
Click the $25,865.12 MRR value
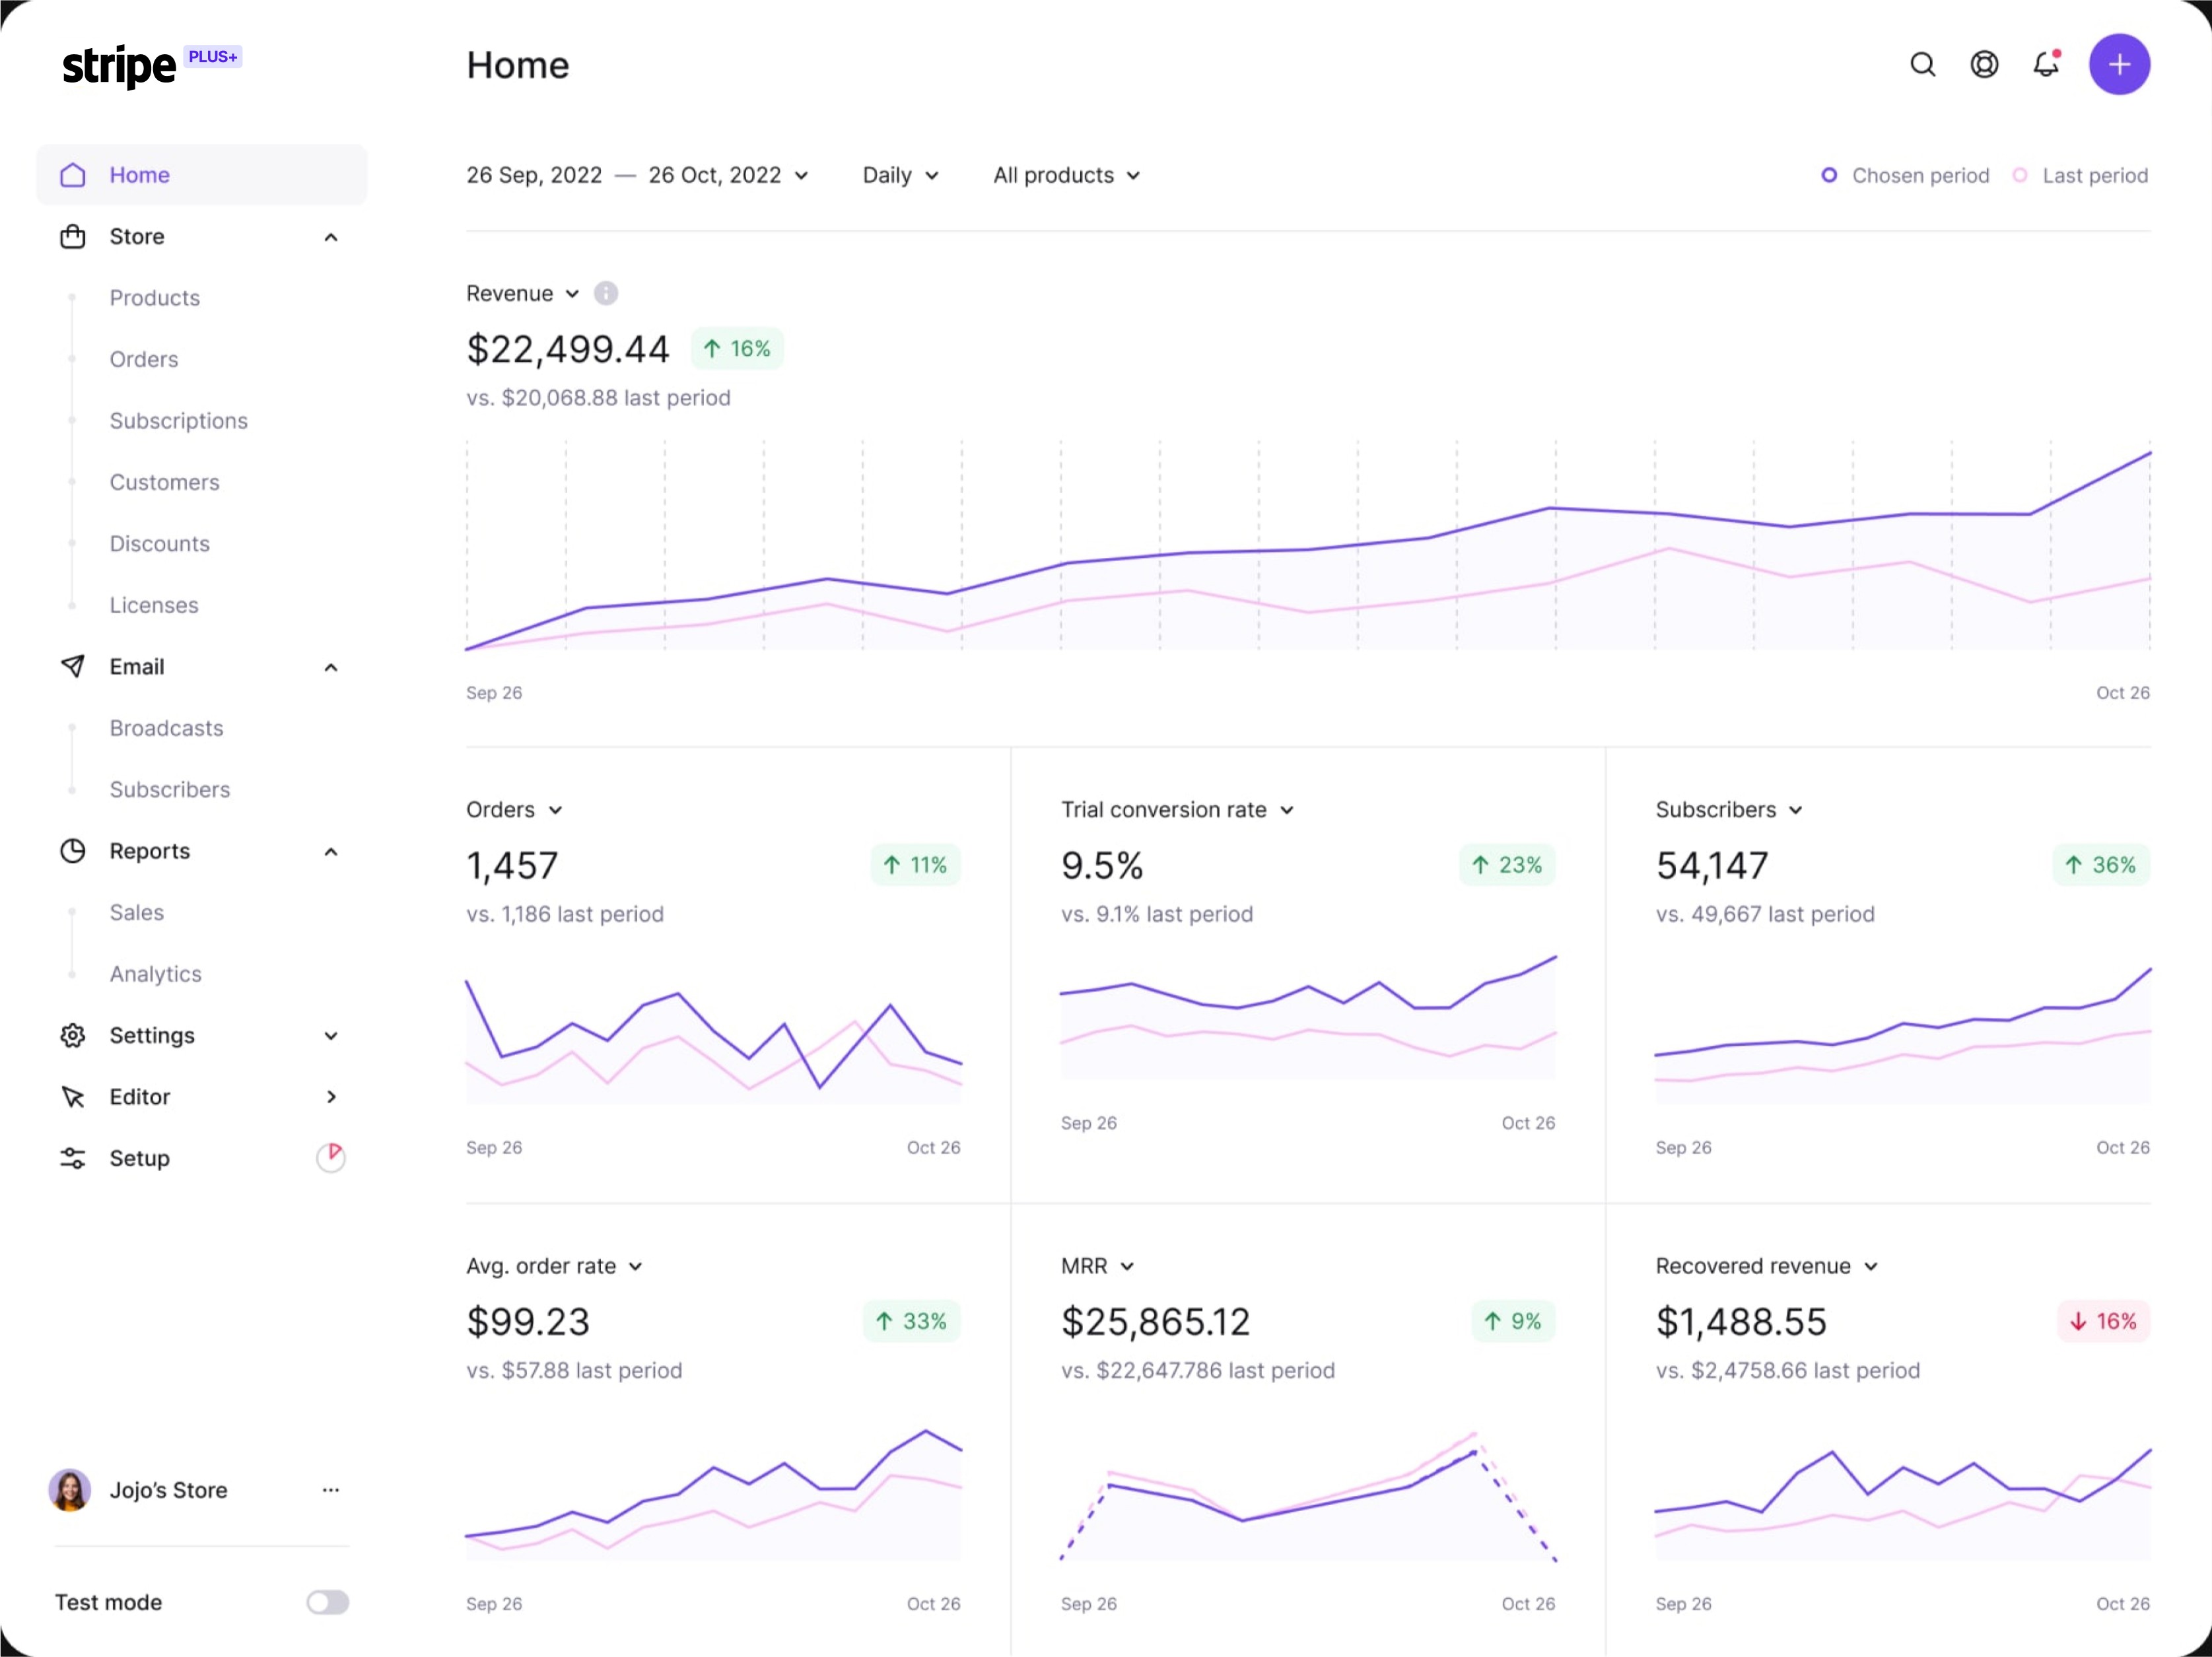(1155, 1322)
